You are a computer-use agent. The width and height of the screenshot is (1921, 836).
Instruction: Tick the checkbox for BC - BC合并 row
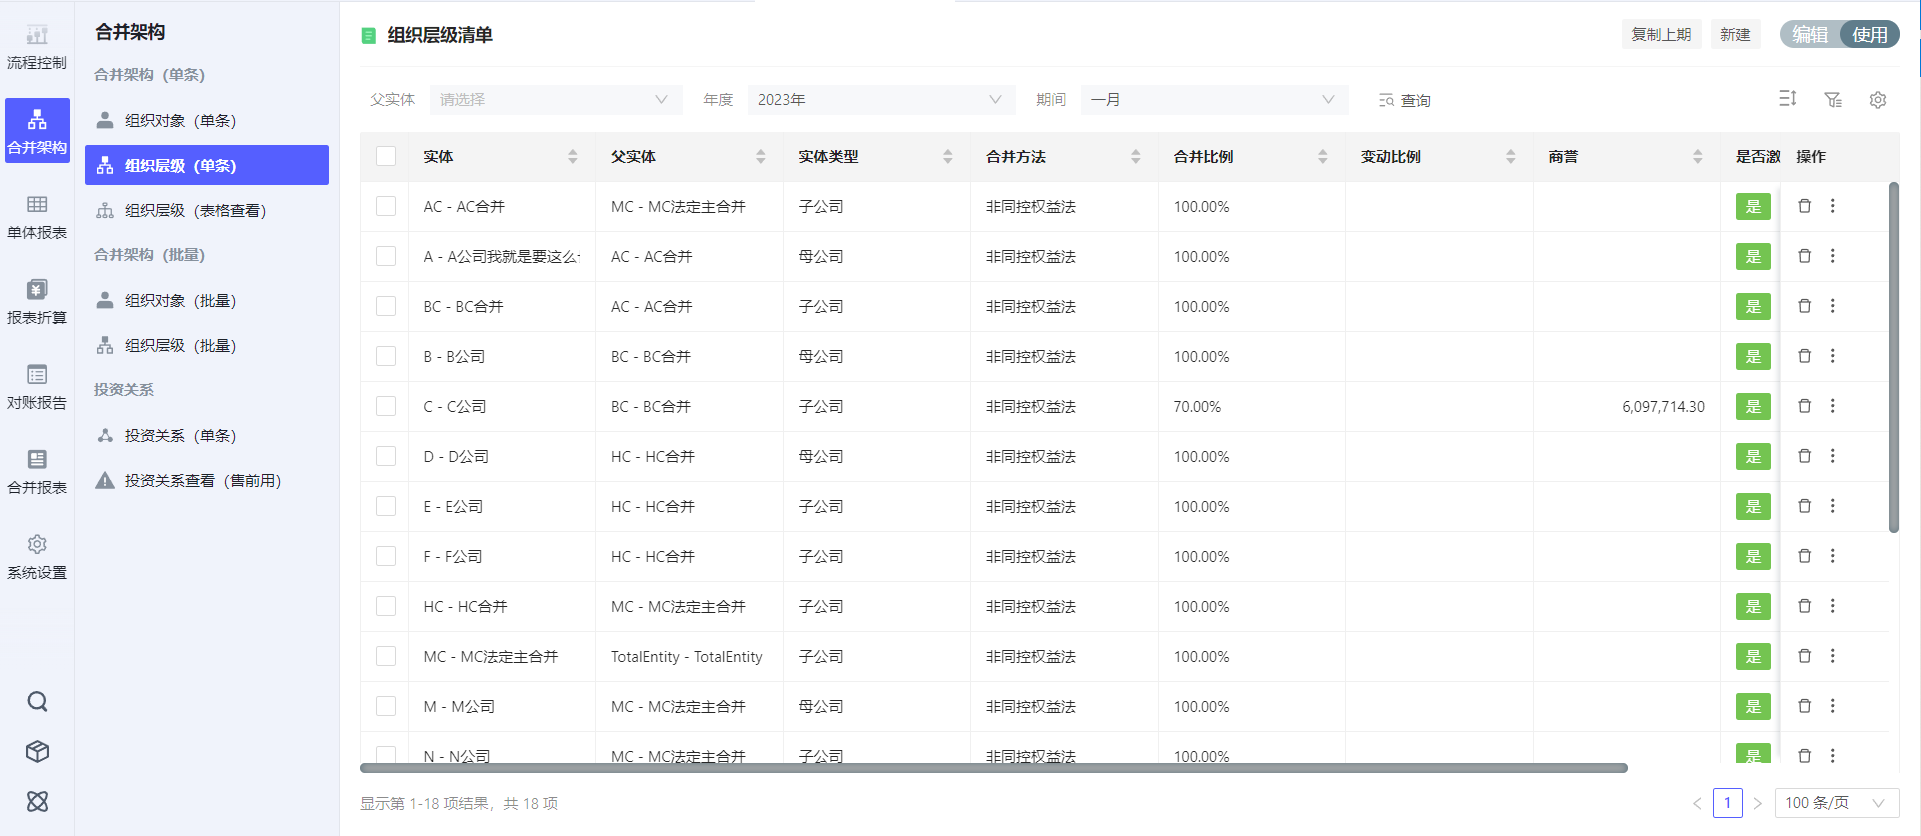pyautogui.click(x=386, y=306)
